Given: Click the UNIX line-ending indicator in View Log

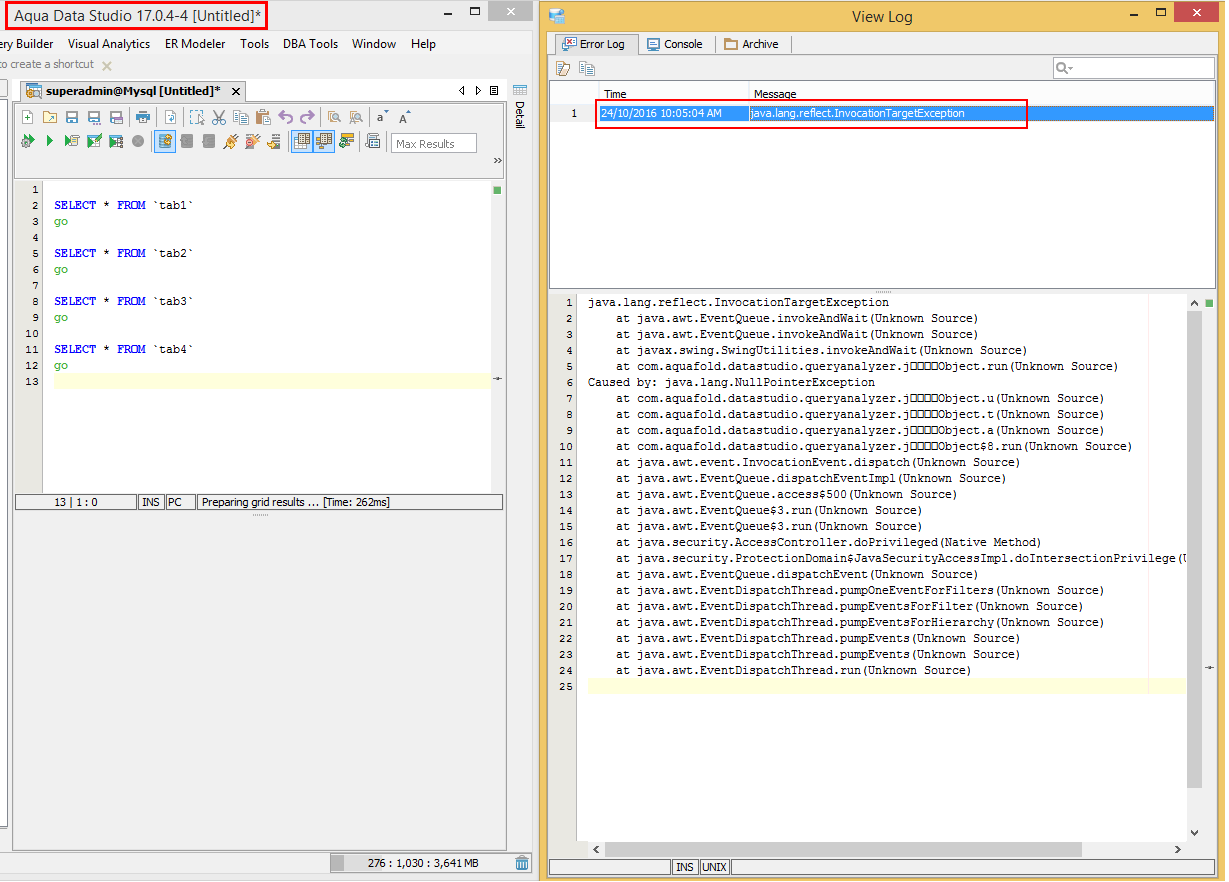Looking at the screenshot, I should click(714, 867).
